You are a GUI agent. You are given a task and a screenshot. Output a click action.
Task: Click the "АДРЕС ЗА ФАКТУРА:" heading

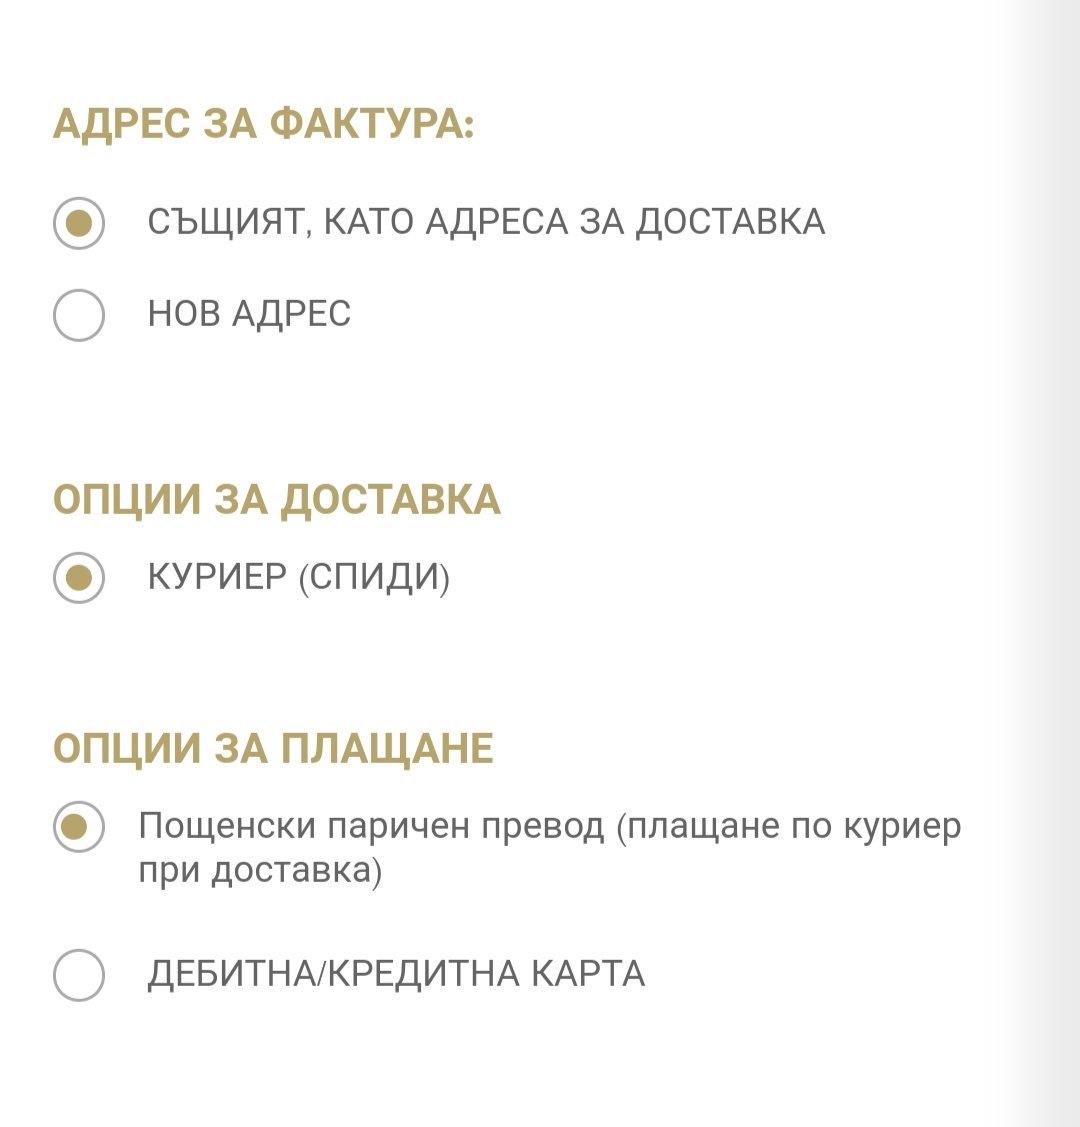point(264,124)
